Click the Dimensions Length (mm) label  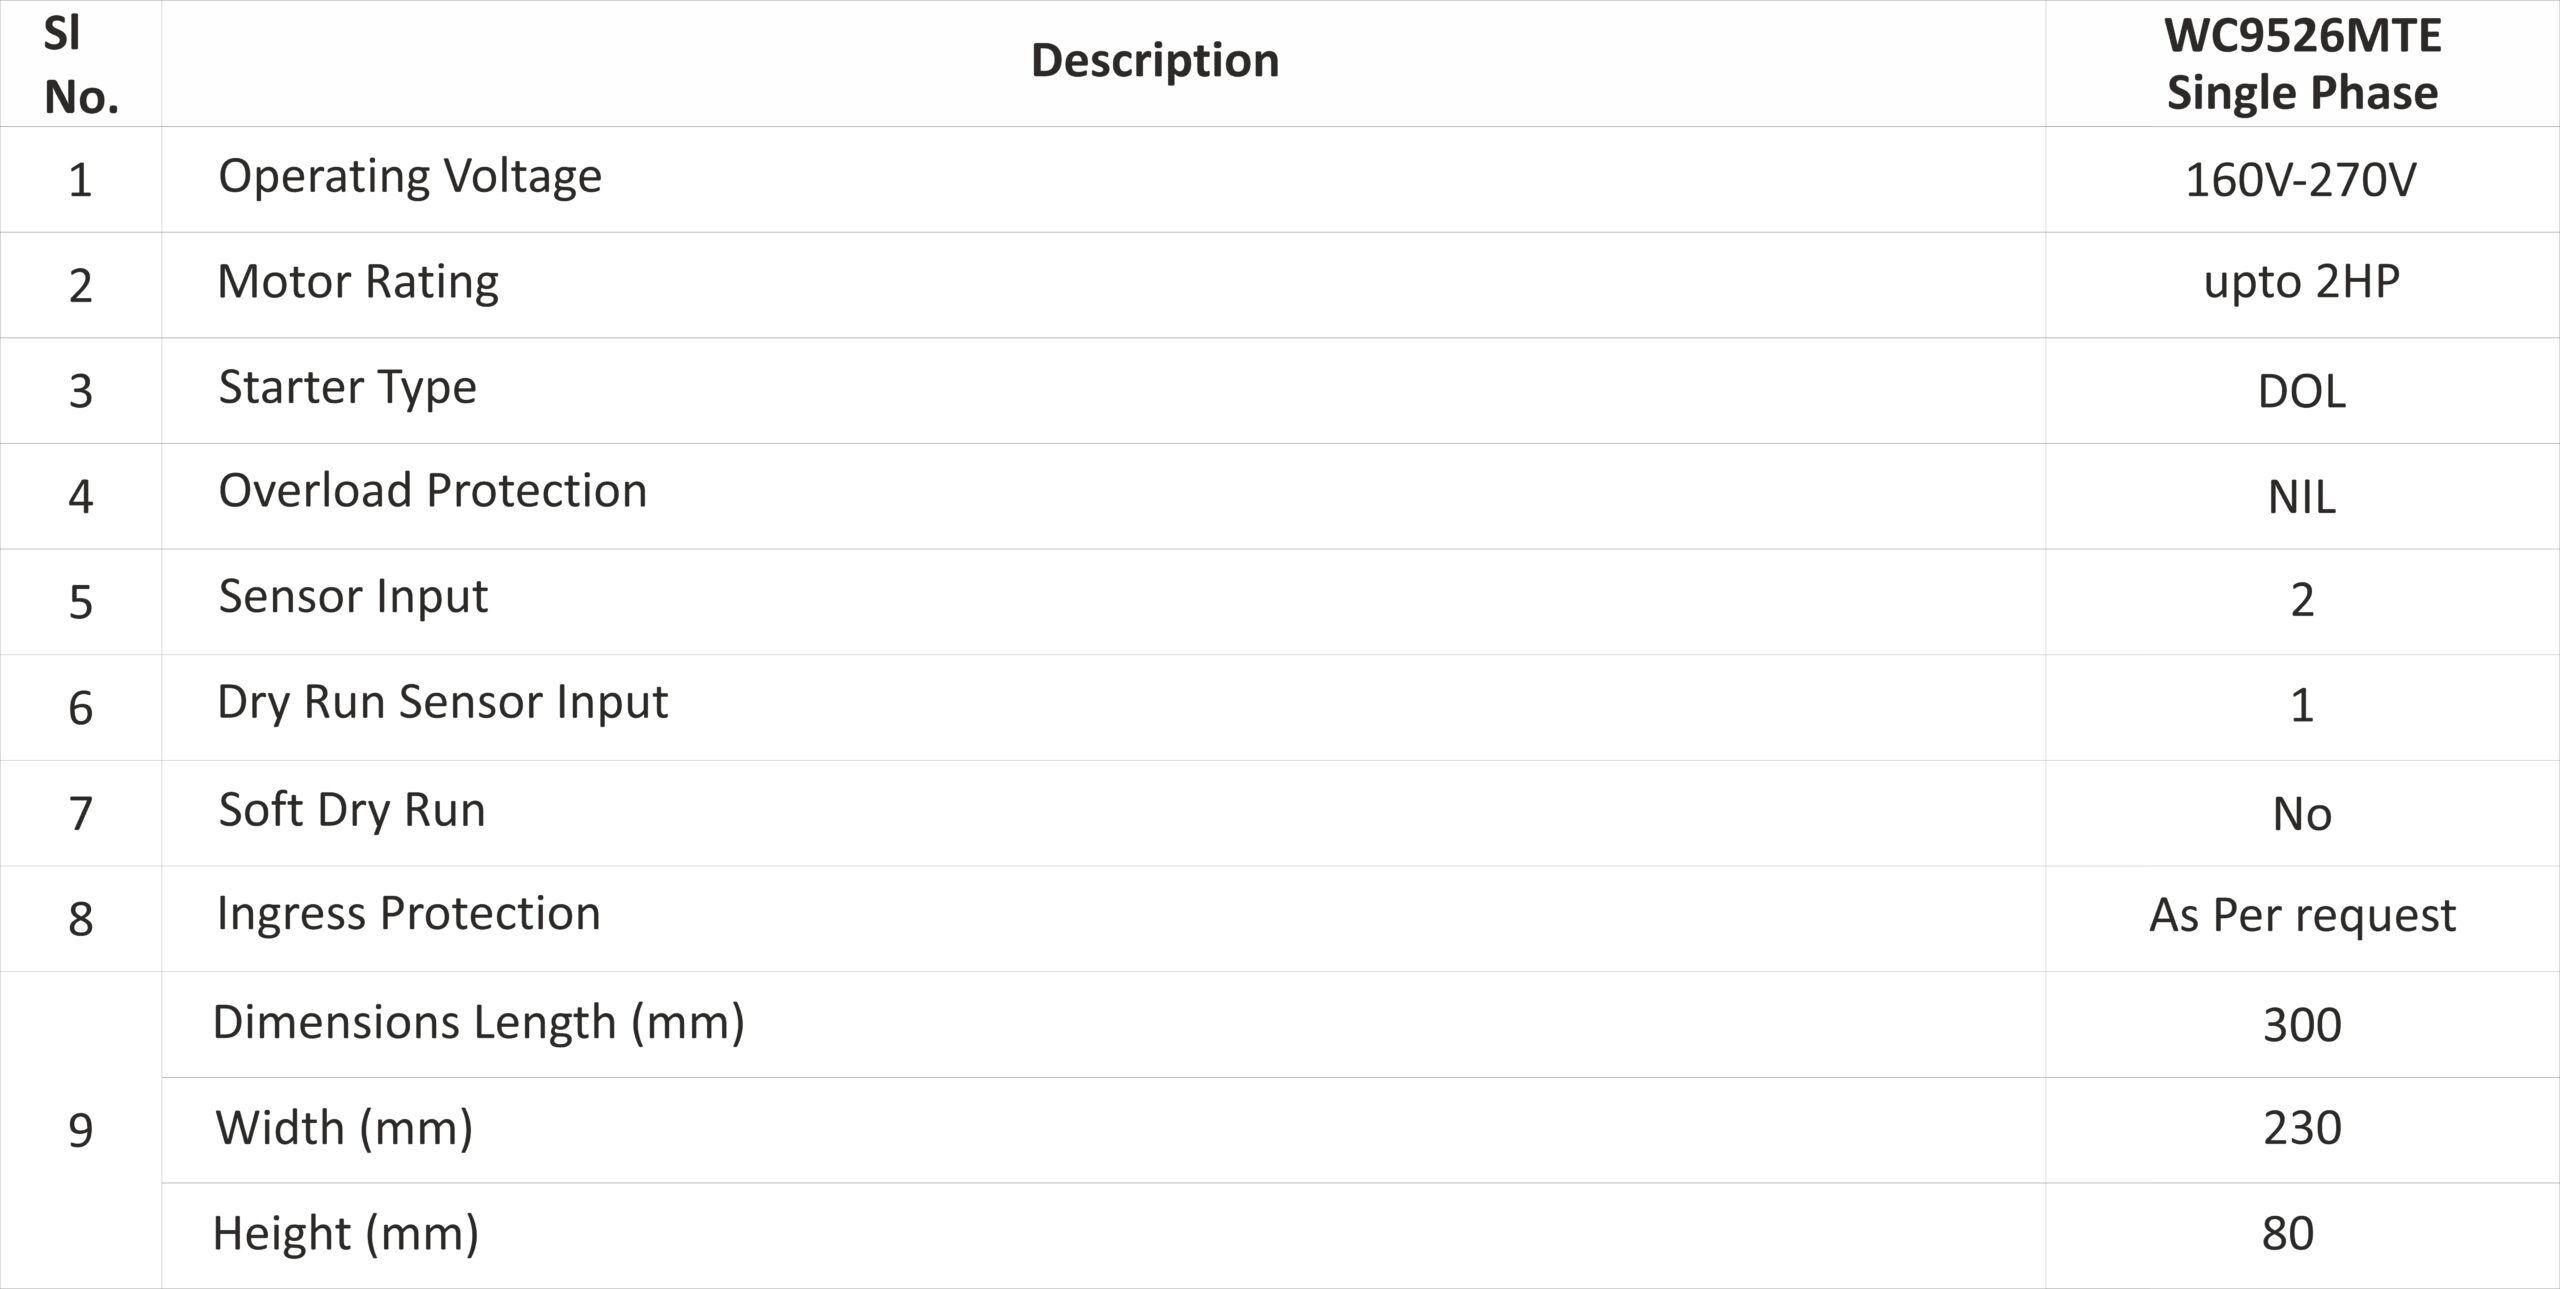pos(478,1023)
